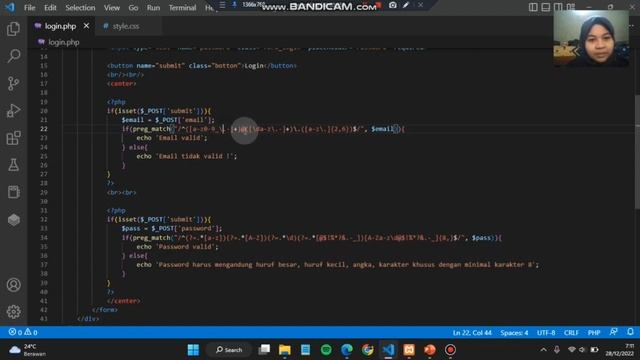Click the webcam overlay thumbnail

point(591,39)
